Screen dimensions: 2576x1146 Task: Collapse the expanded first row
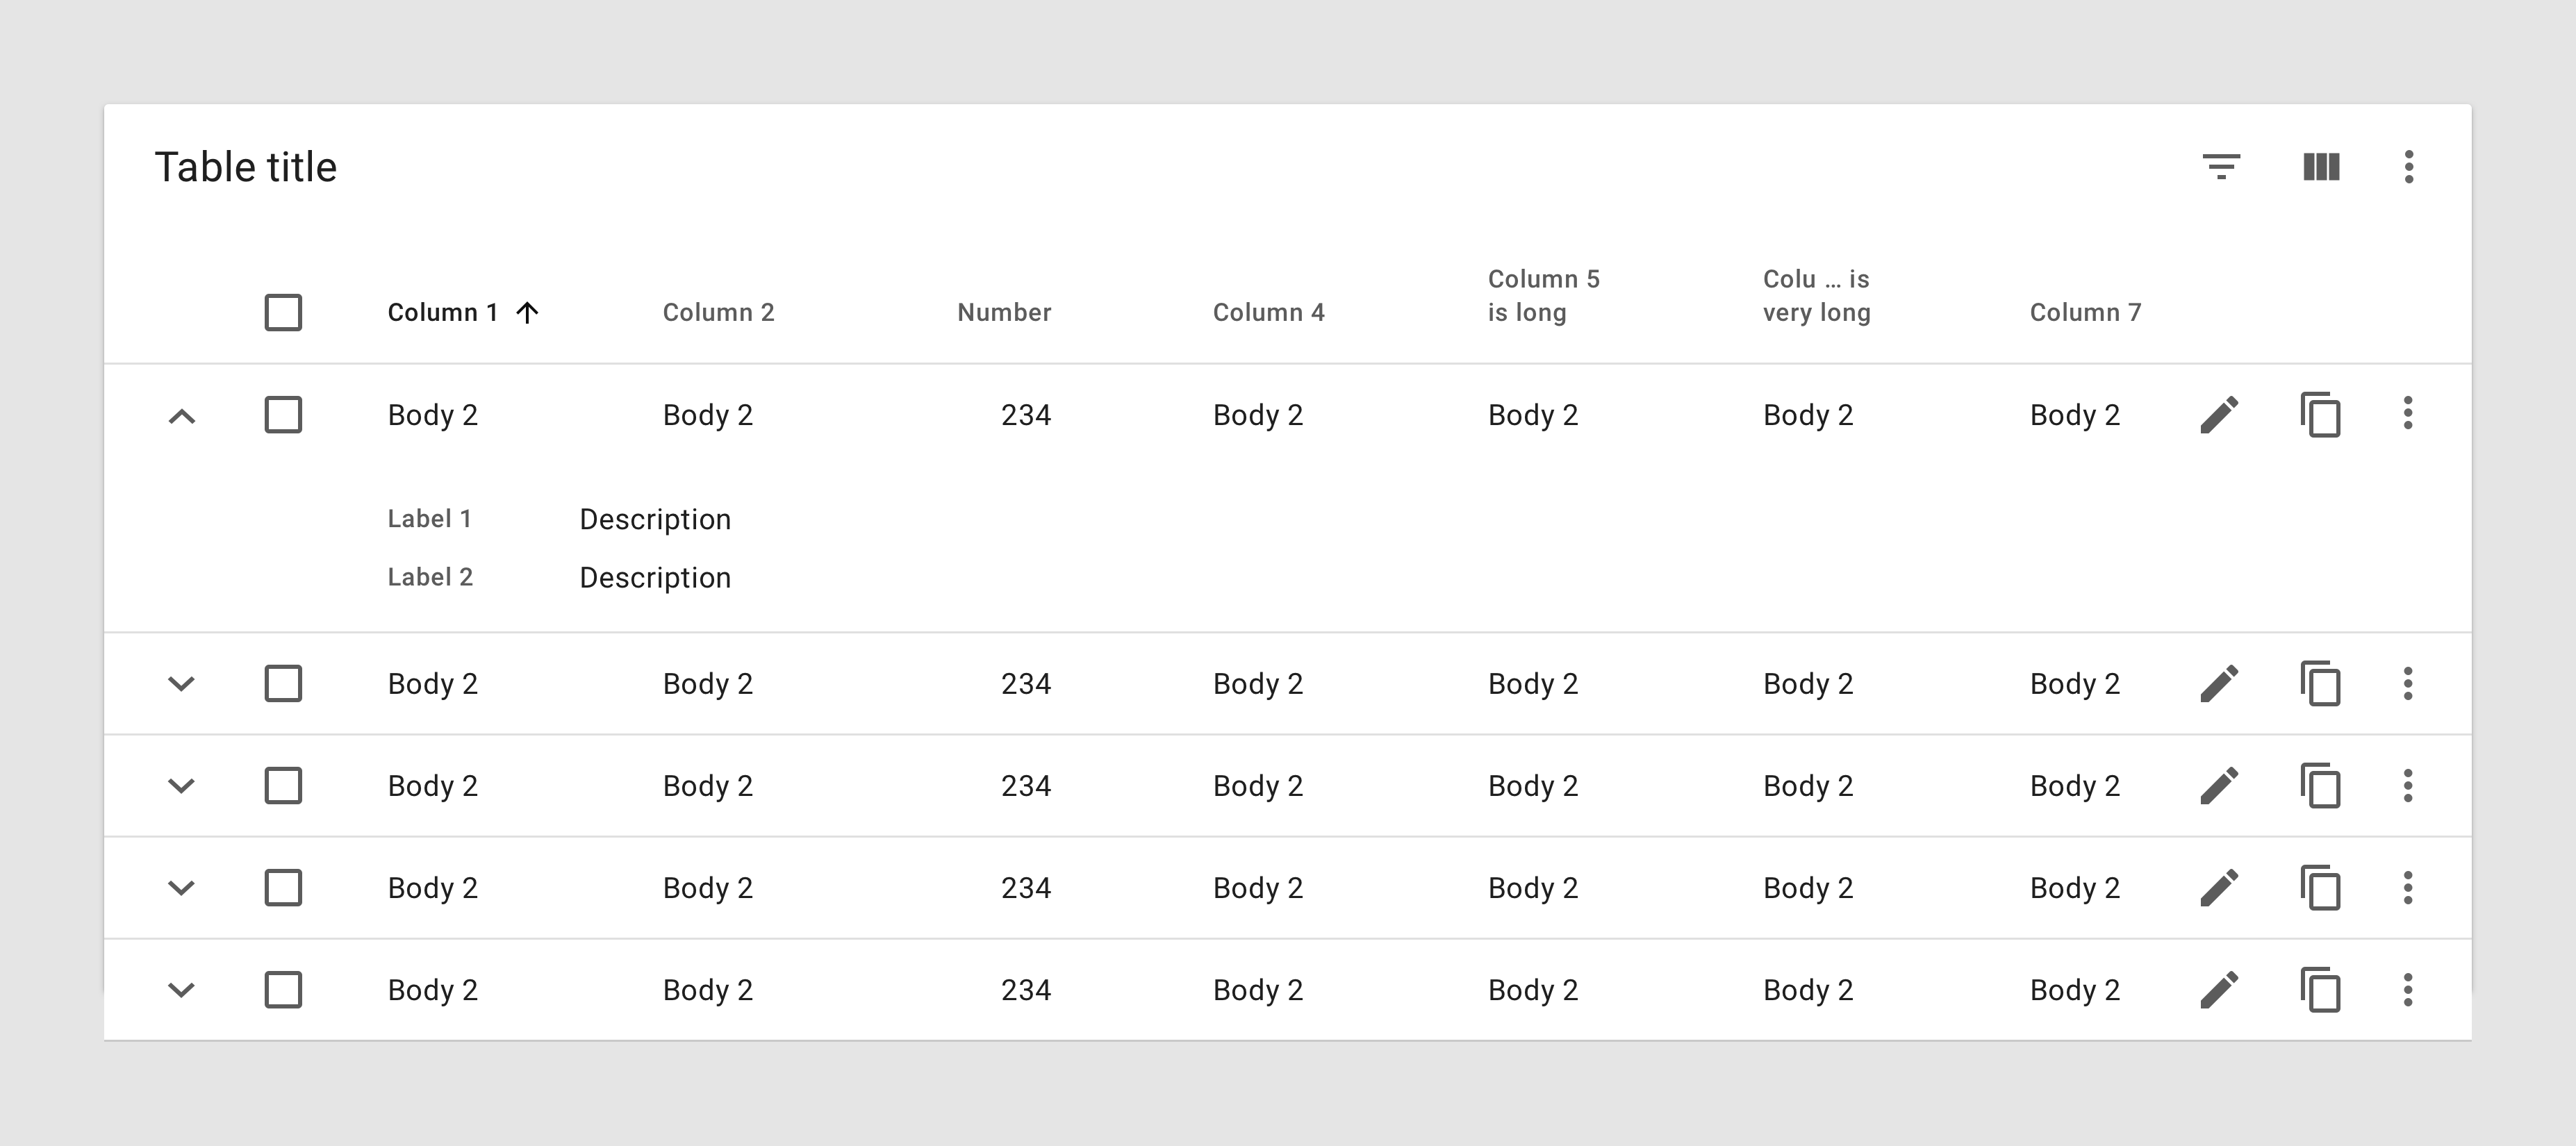pyautogui.click(x=181, y=416)
